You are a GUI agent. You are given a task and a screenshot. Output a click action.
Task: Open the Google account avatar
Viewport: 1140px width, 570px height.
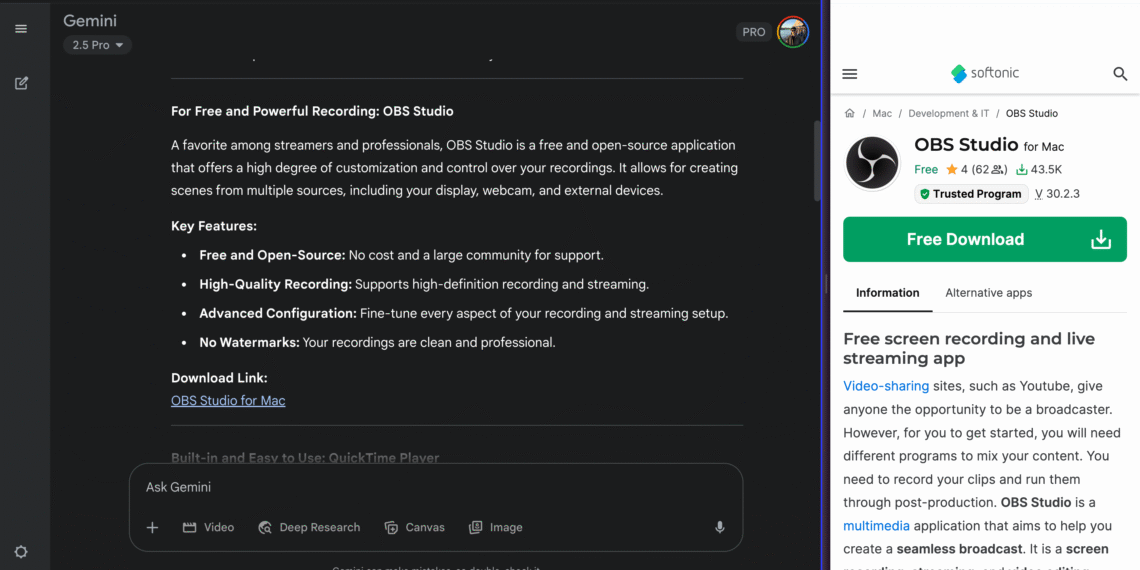point(792,32)
